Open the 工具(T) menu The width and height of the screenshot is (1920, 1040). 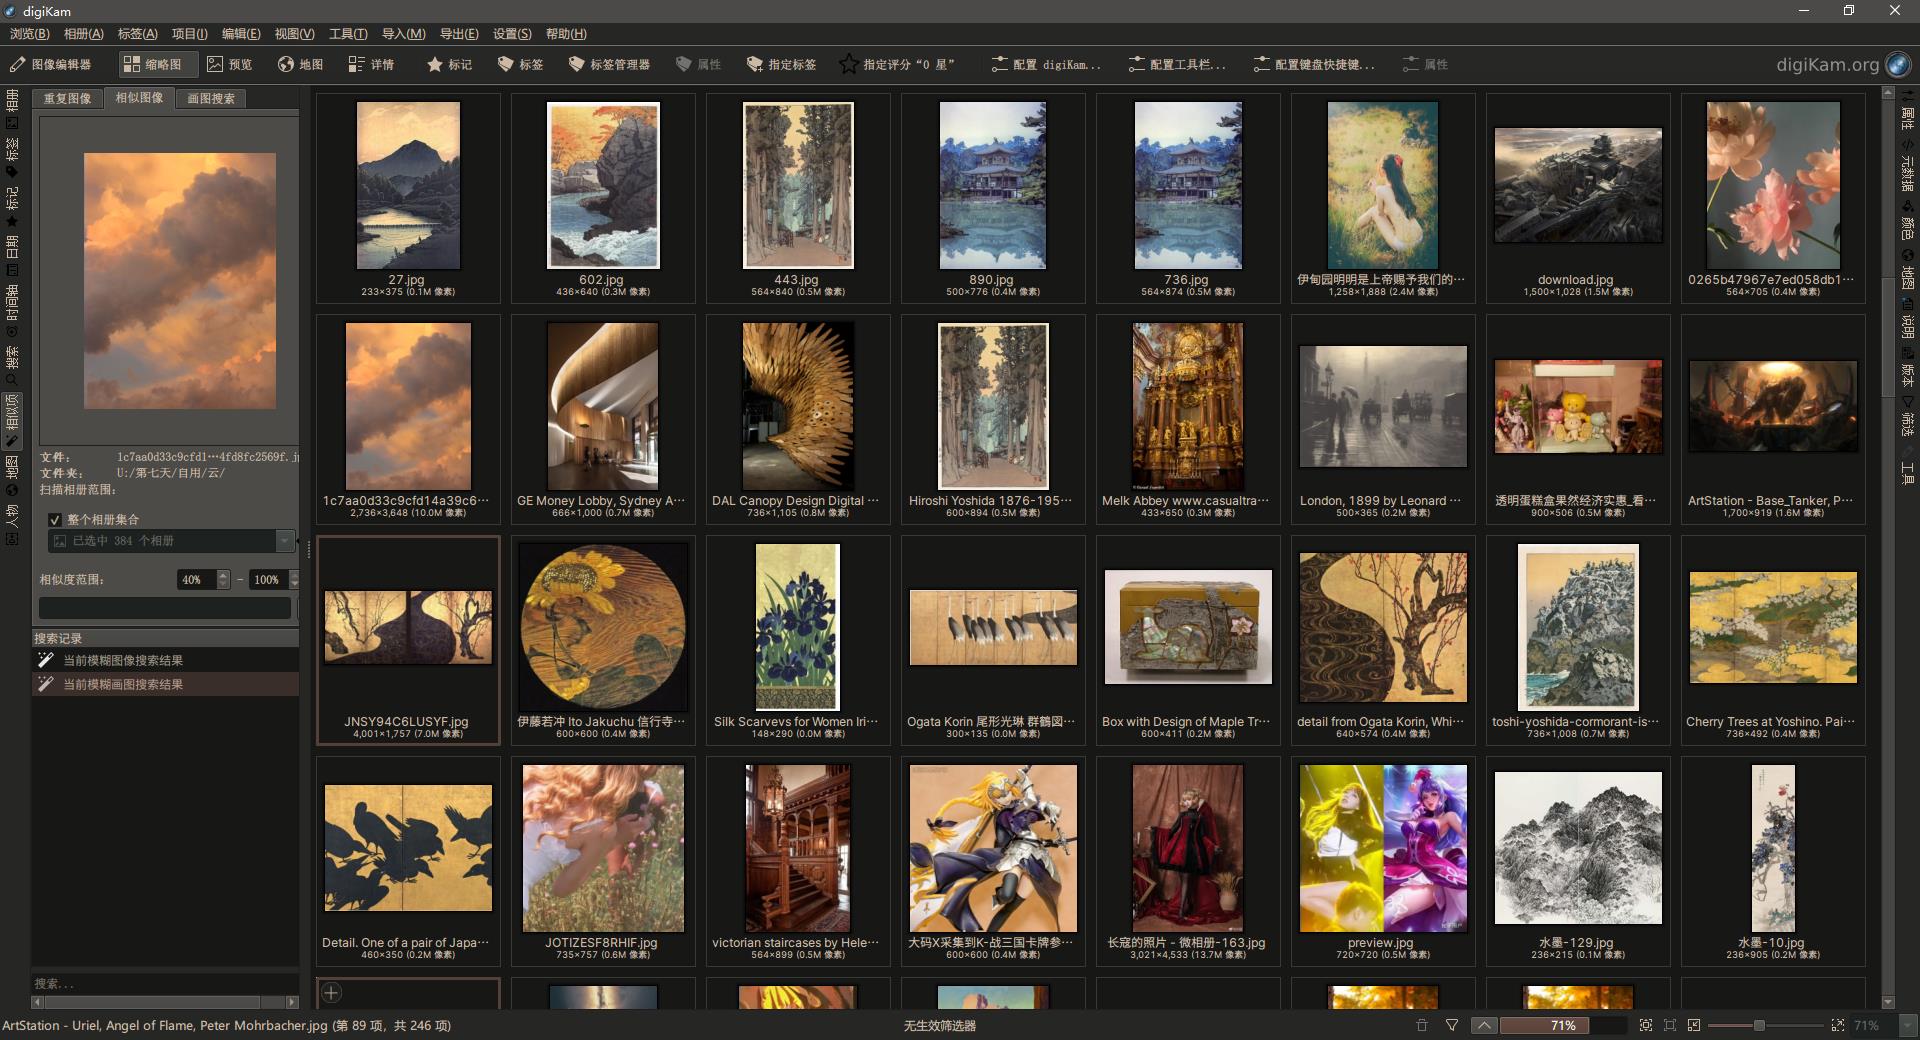(348, 34)
